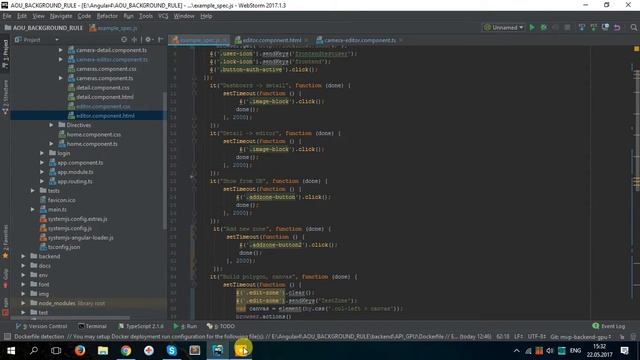This screenshot has height=360, width=640.
Task: Switch to WebStorm taskbar icon
Action: pos(218,351)
